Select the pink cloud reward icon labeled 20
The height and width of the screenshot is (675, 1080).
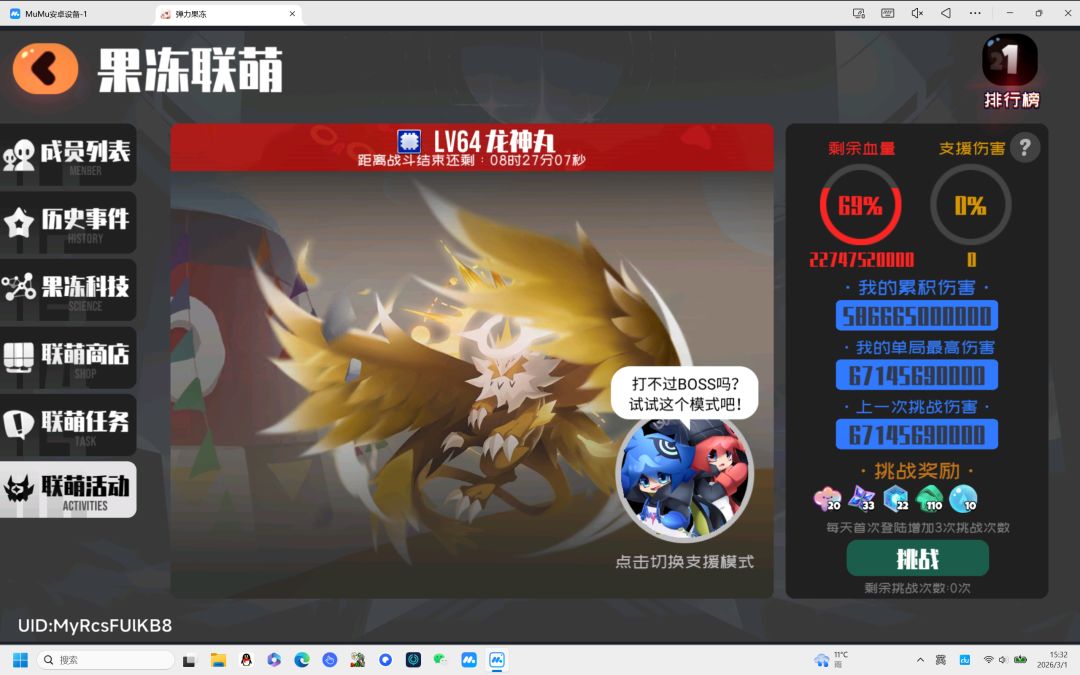click(x=827, y=499)
